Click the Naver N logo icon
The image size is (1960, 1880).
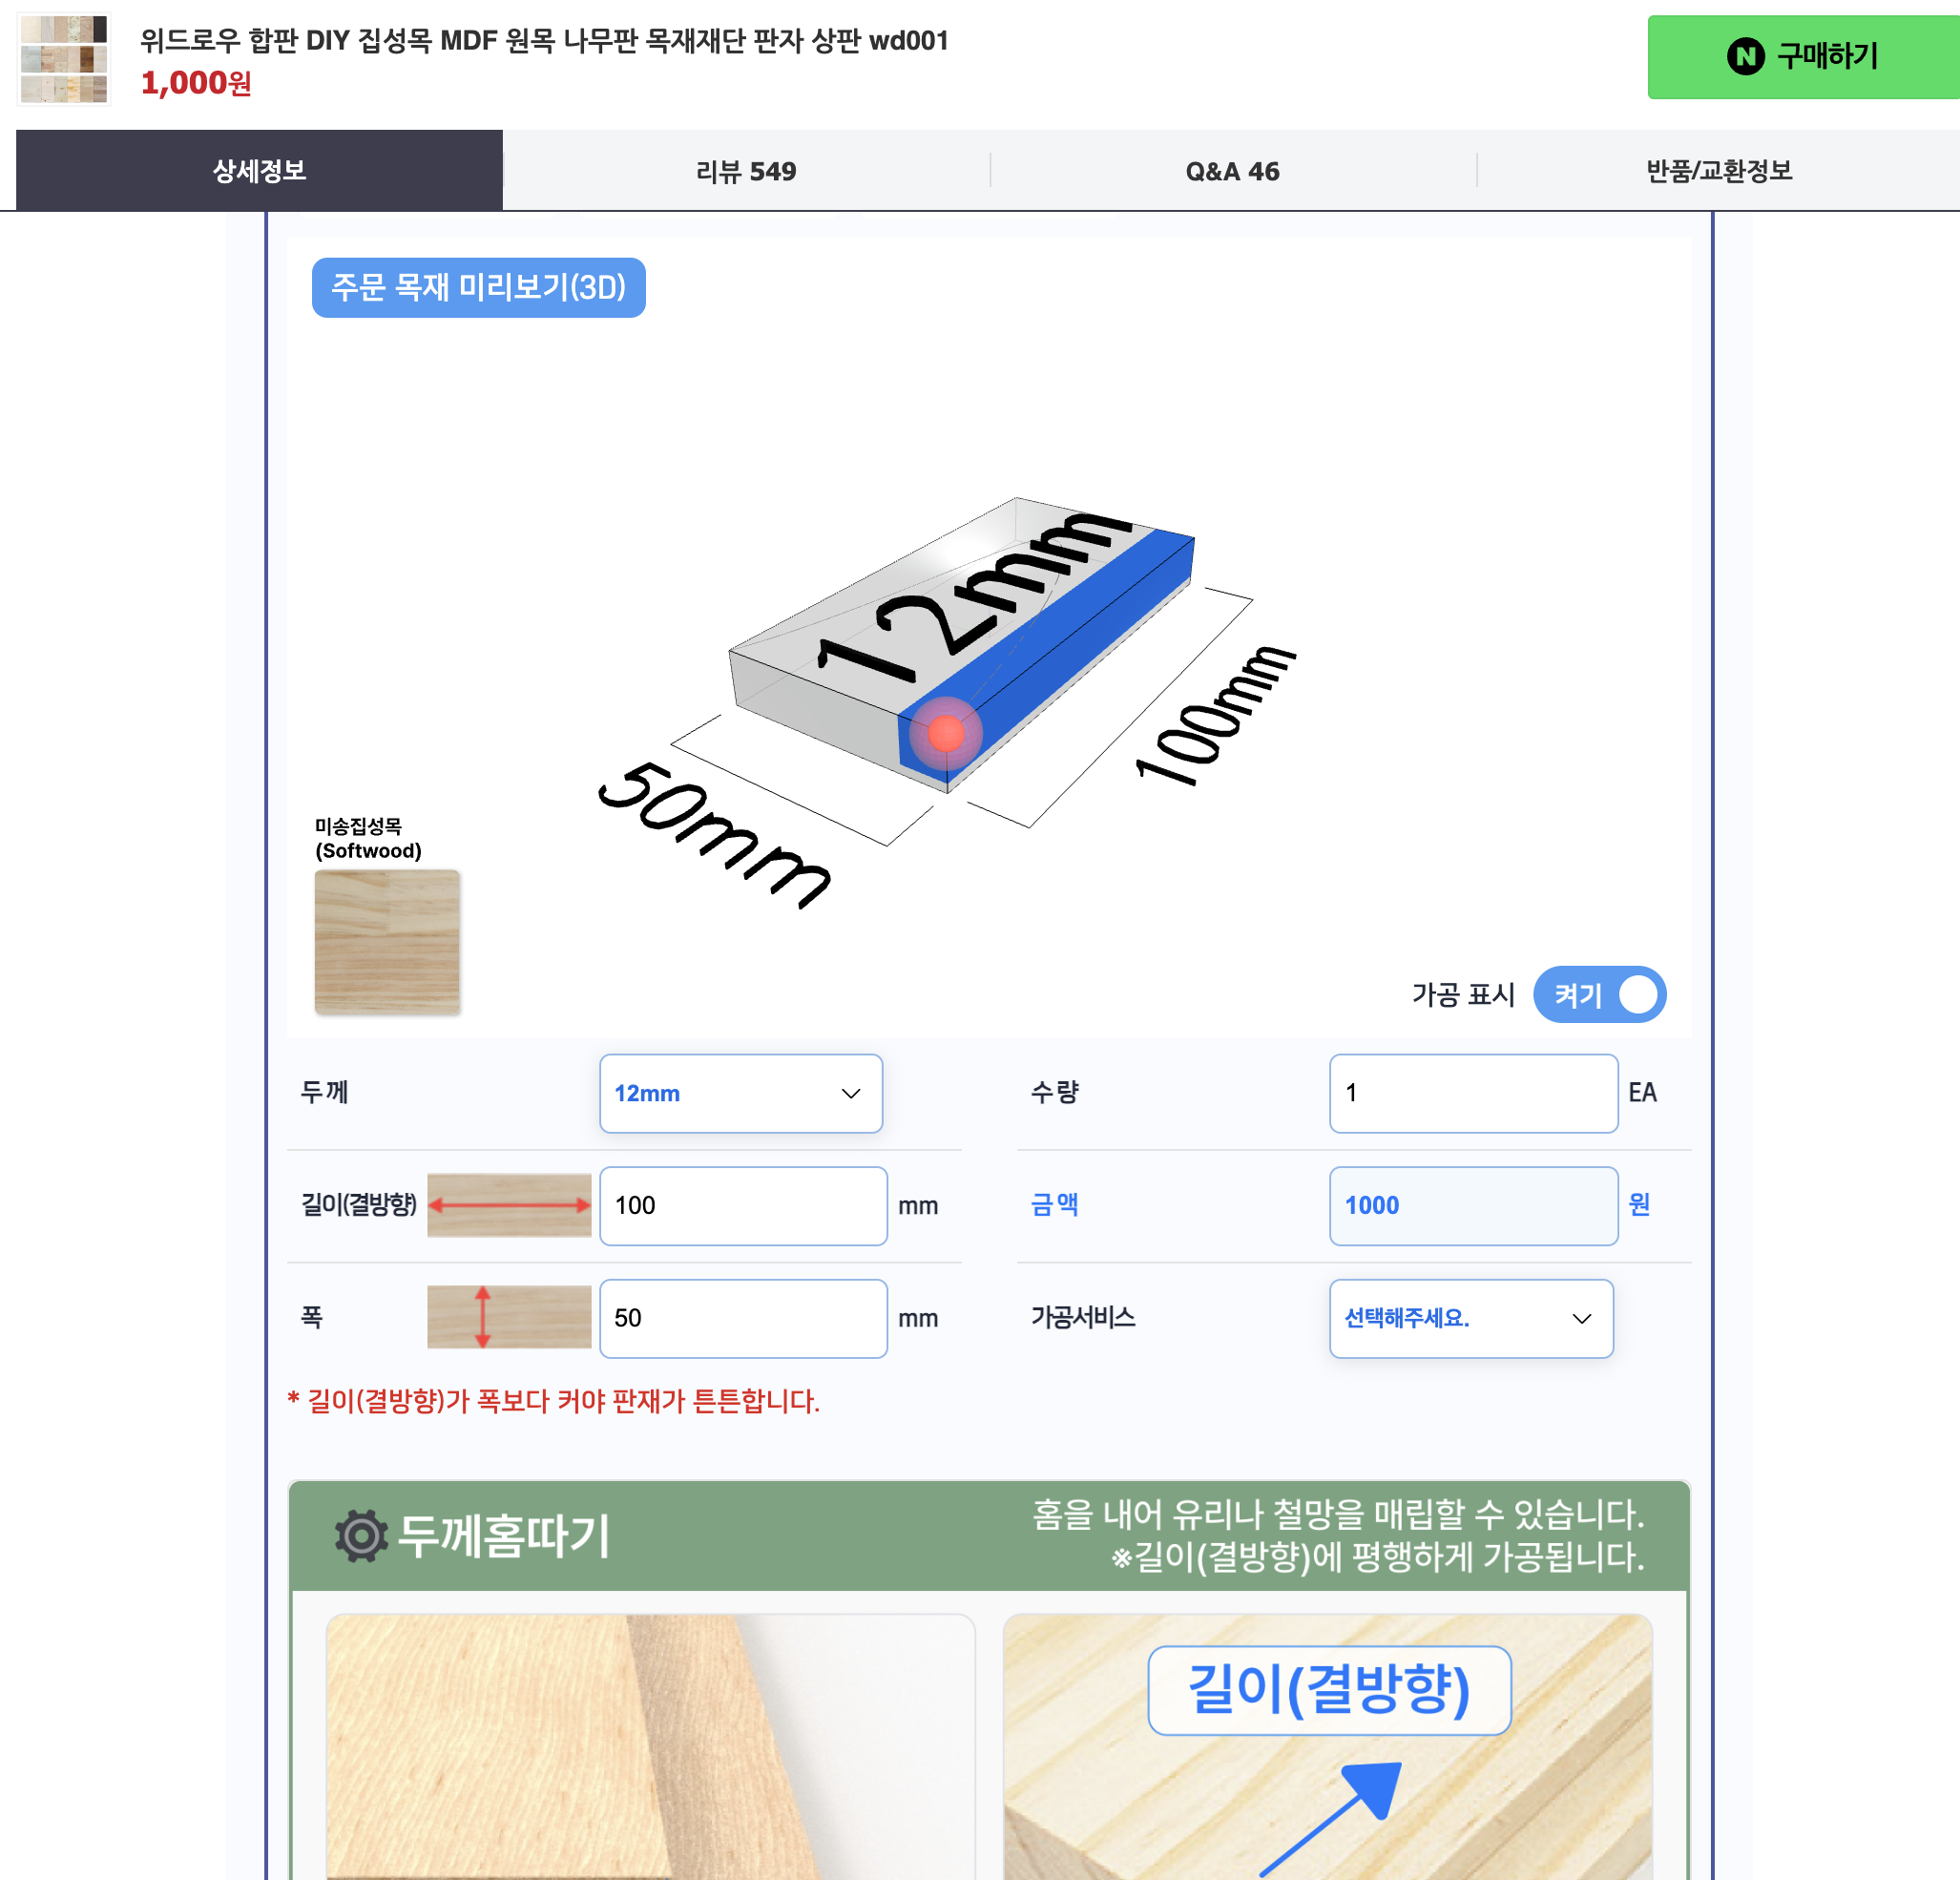tap(1745, 57)
